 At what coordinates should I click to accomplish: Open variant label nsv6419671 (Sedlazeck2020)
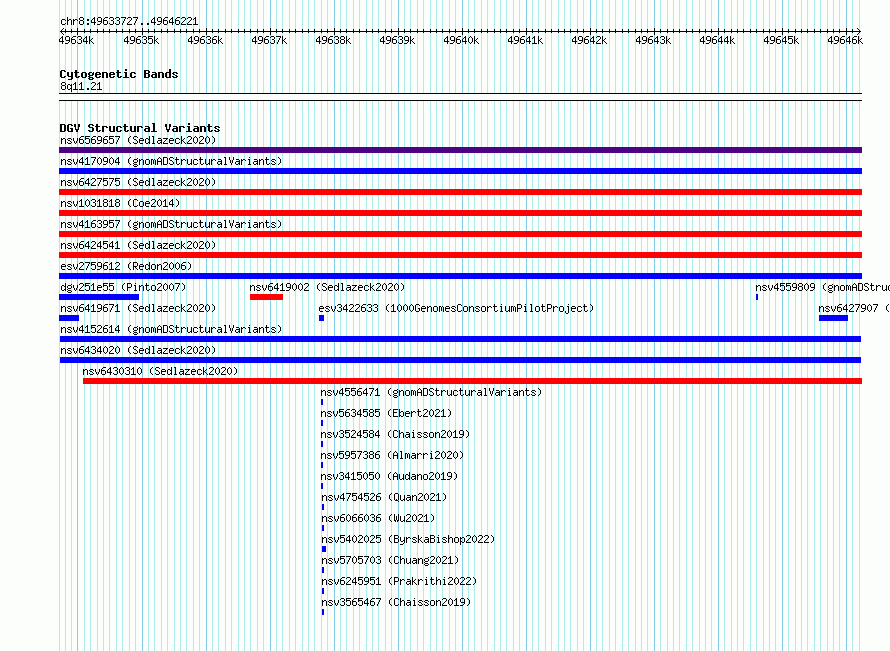(x=138, y=308)
